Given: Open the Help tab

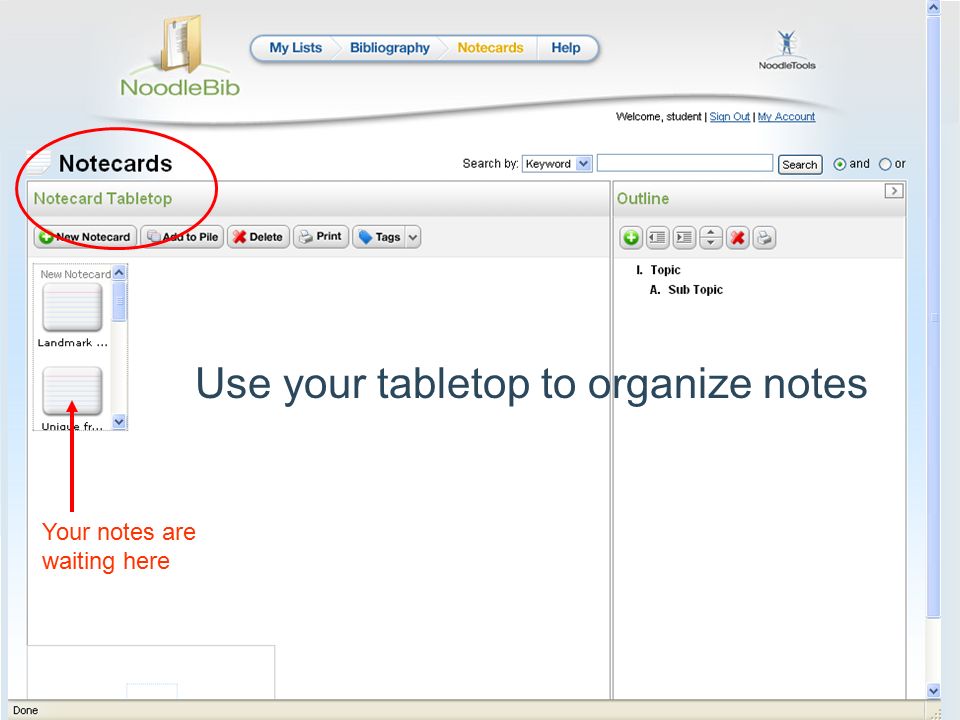Looking at the screenshot, I should [565, 48].
